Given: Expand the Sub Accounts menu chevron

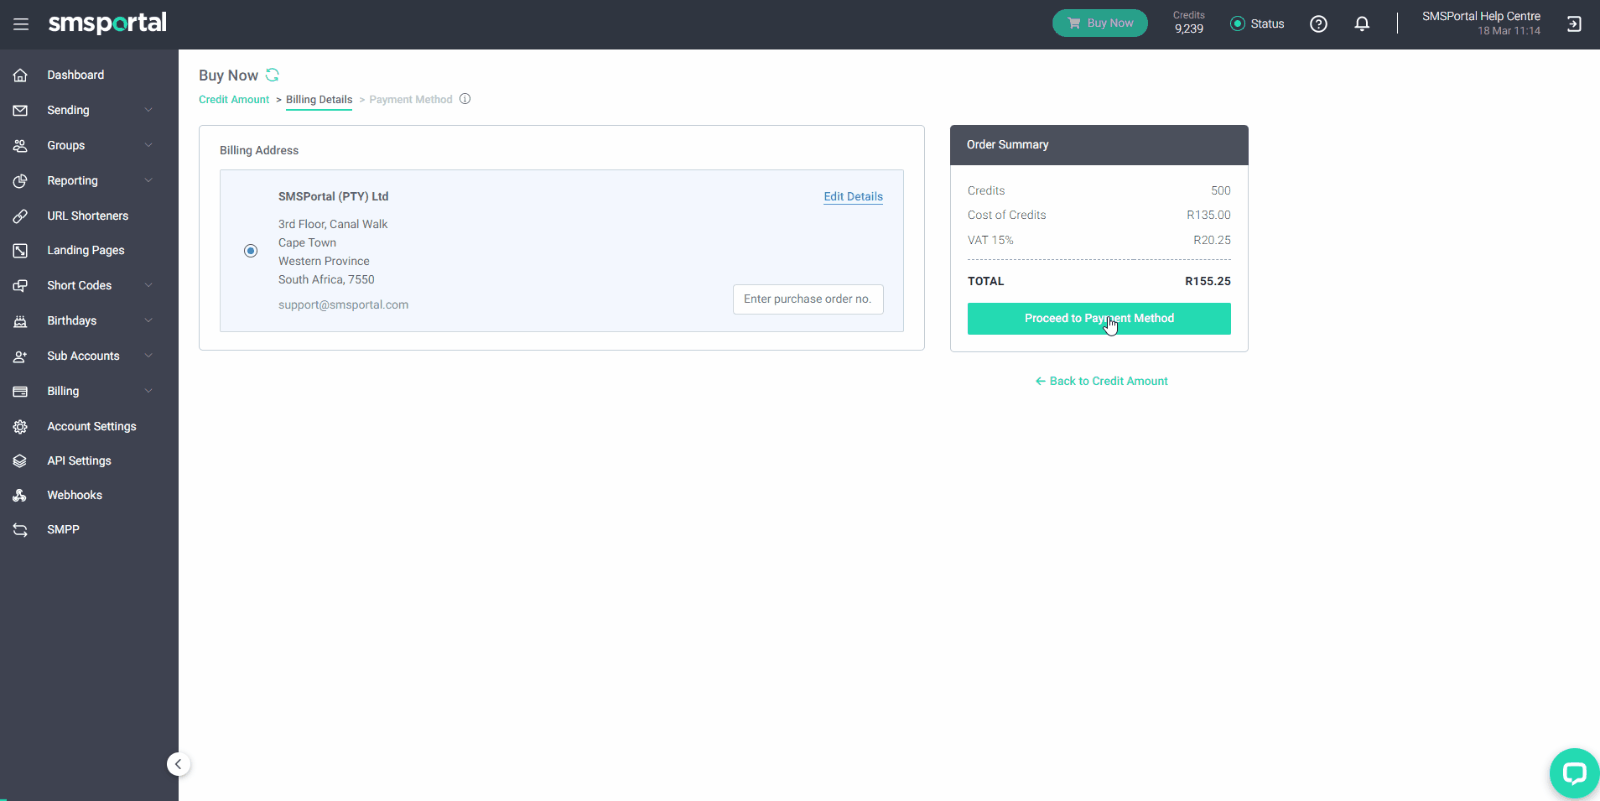Looking at the screenshot, I should click(x=148, y=356).
